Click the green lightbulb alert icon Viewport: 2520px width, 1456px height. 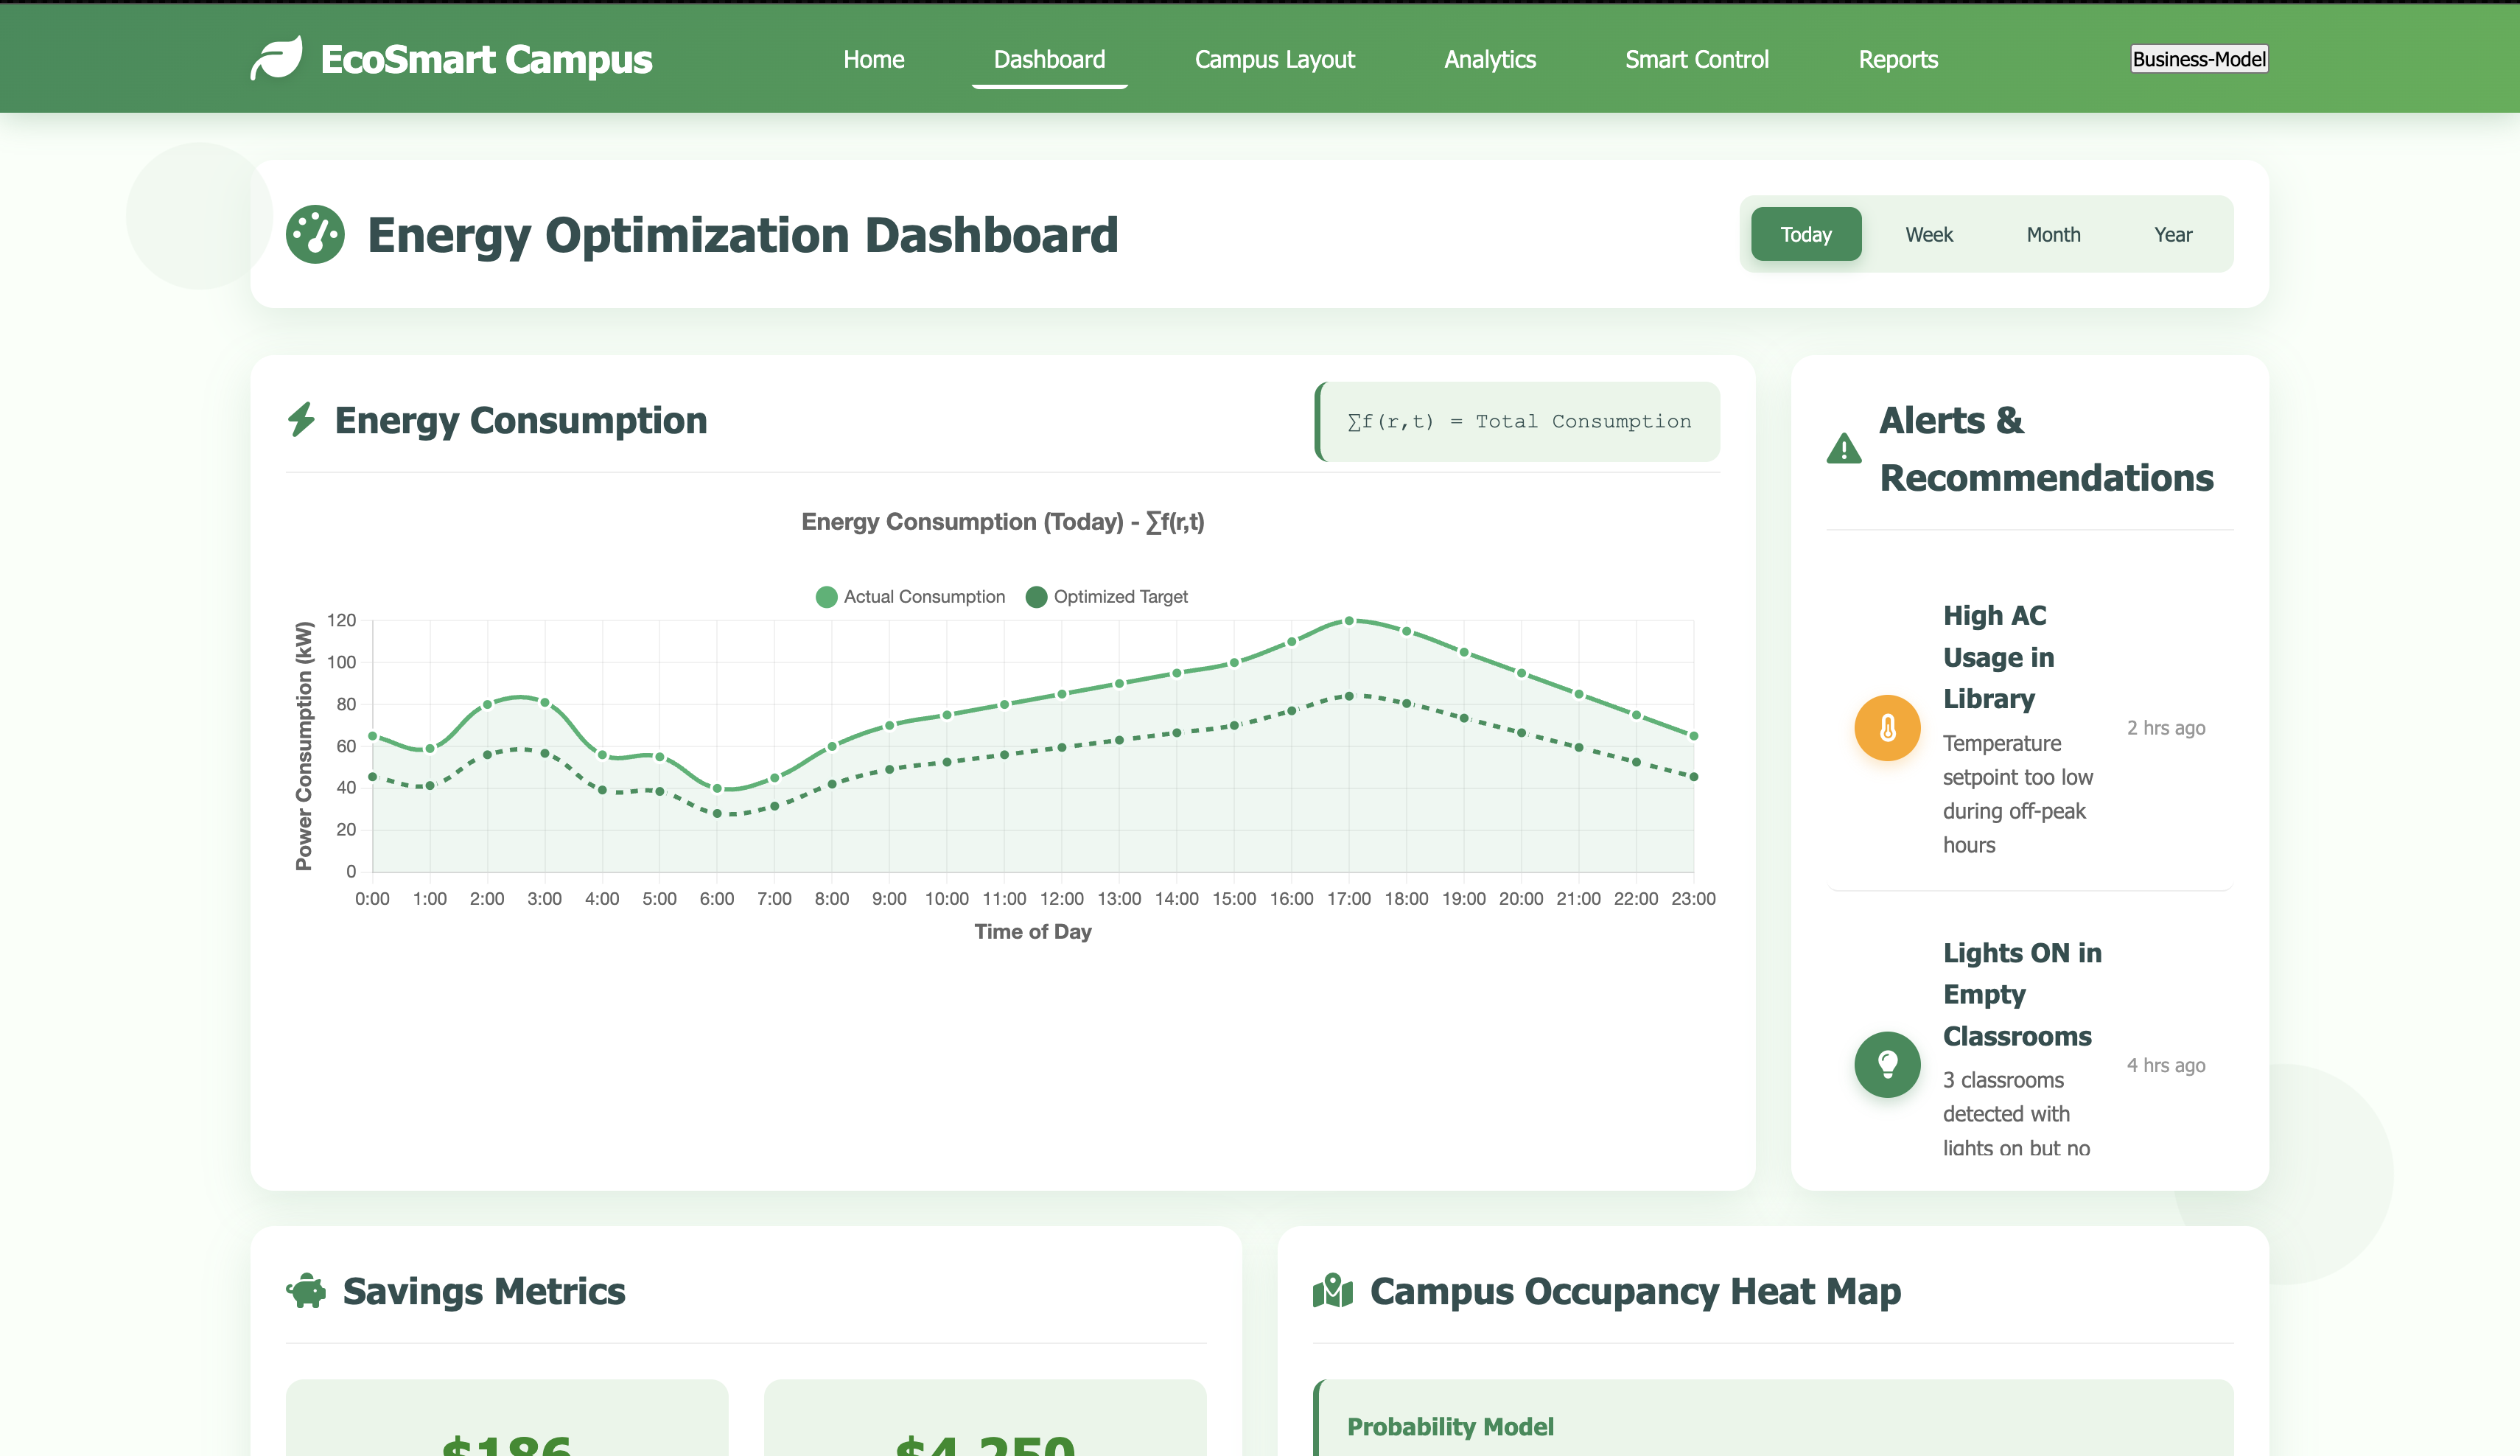[1887, 1064]
